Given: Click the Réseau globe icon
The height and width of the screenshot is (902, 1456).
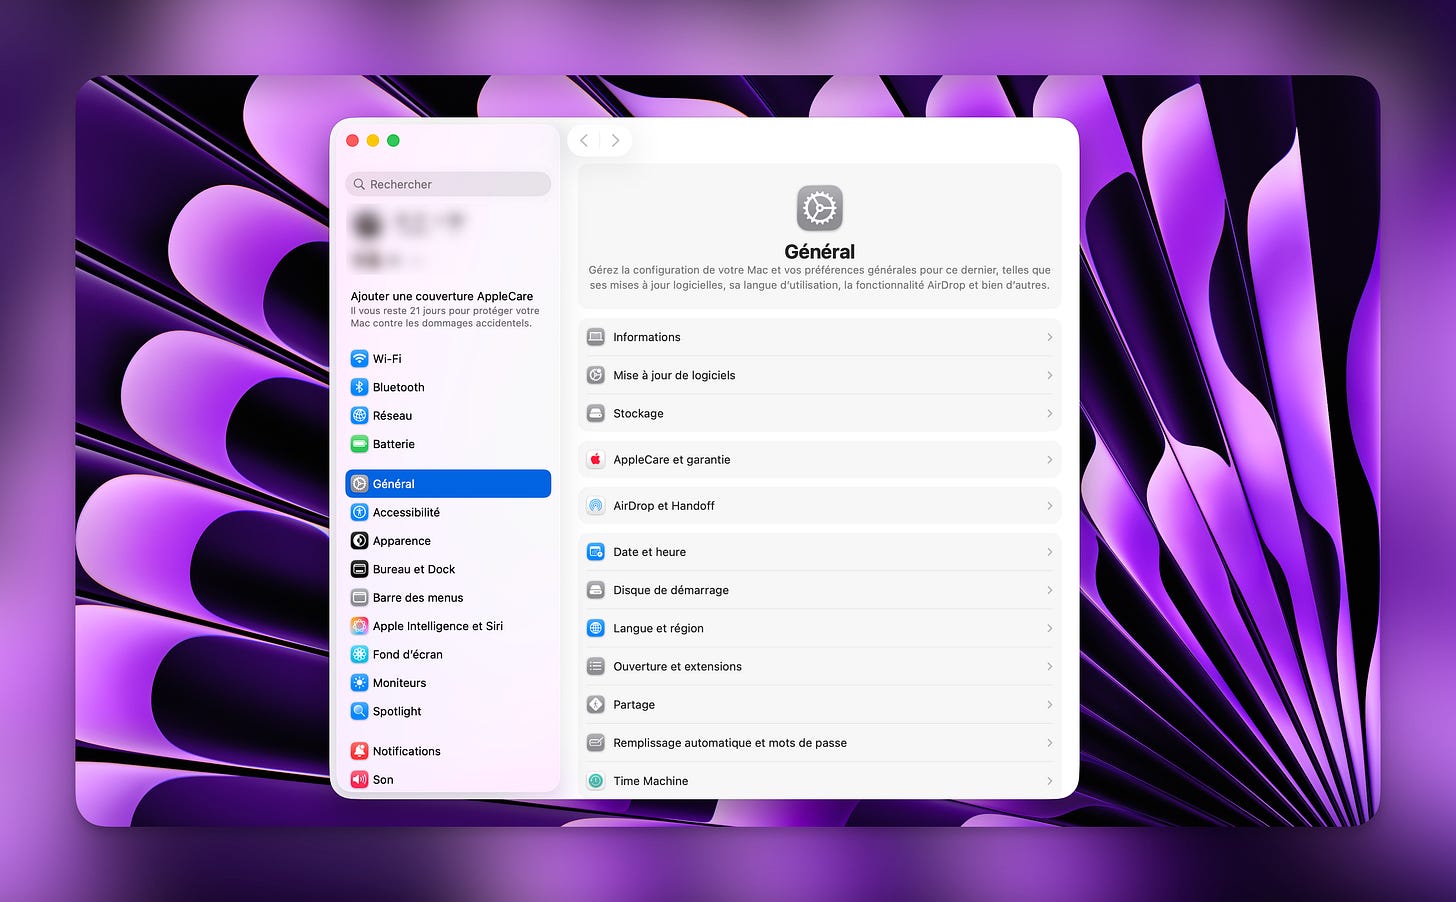Looking at the screenshot, I should click(x=360, y=415).
